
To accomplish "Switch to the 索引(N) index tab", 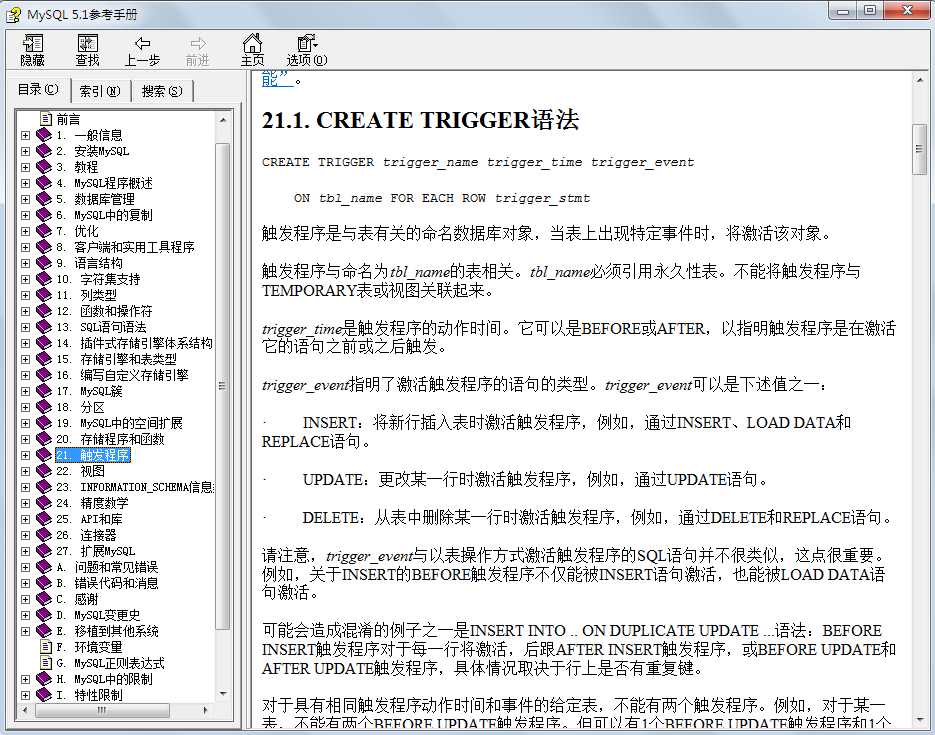I will [100, 91].
